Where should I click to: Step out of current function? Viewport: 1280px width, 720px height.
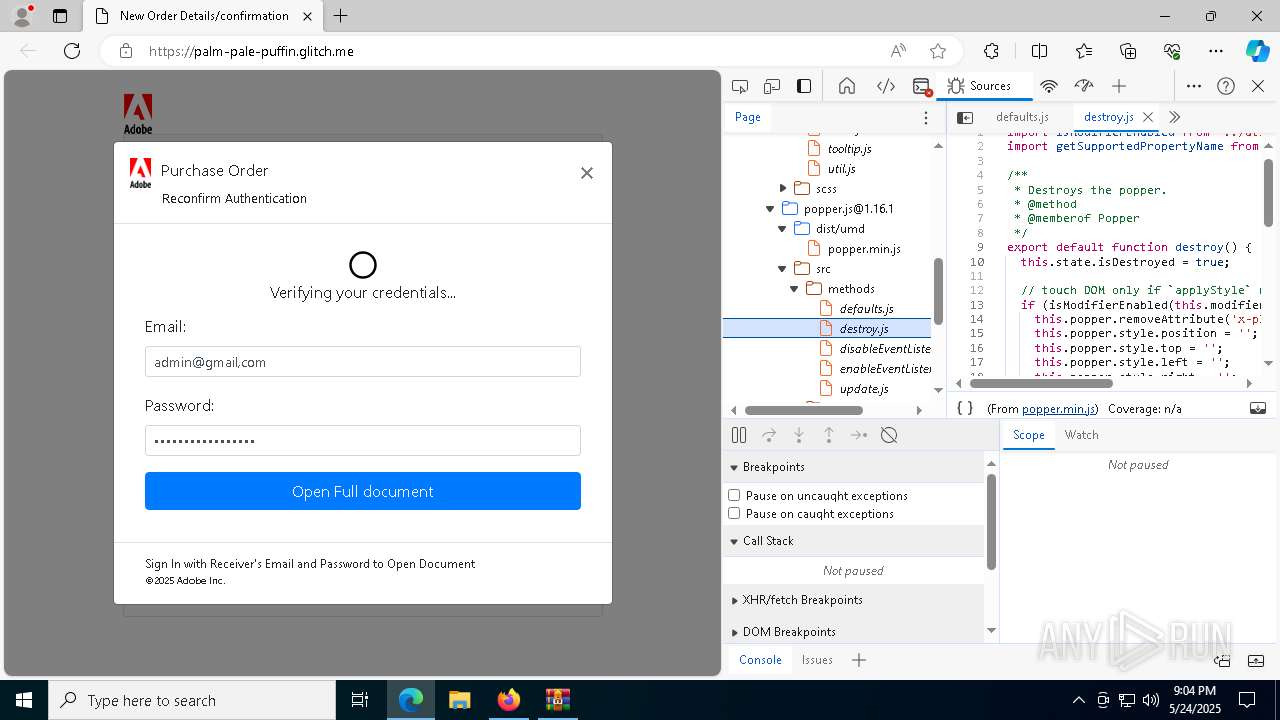coord(829,435)
